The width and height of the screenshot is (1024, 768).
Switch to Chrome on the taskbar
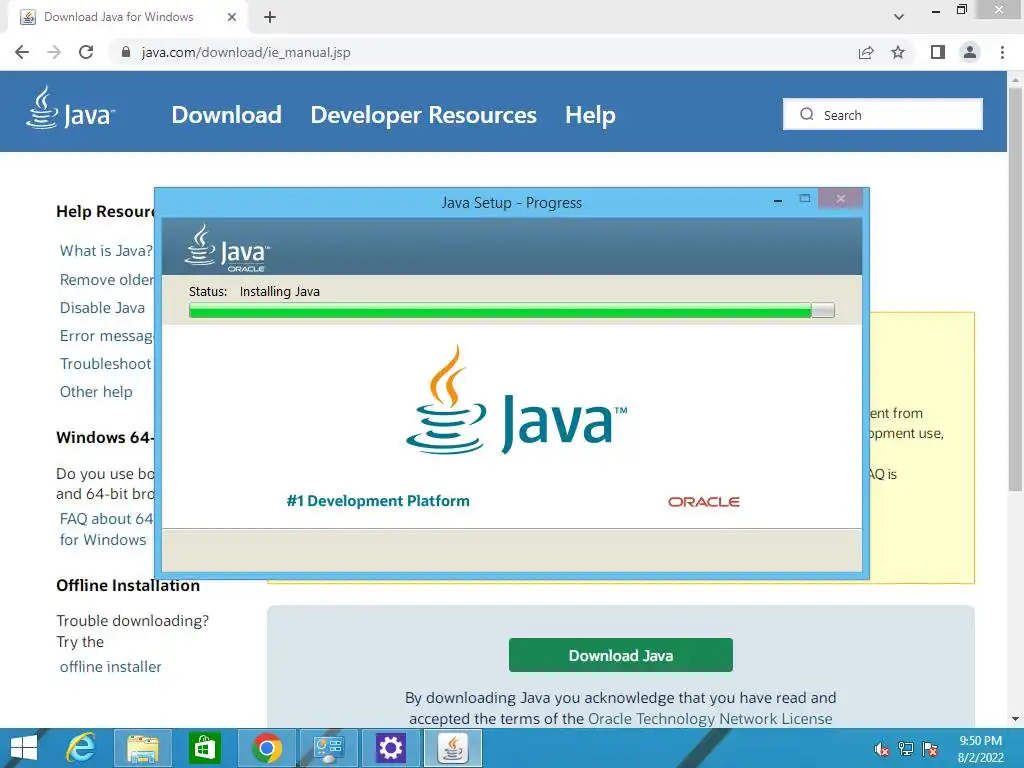click(266, 748)
